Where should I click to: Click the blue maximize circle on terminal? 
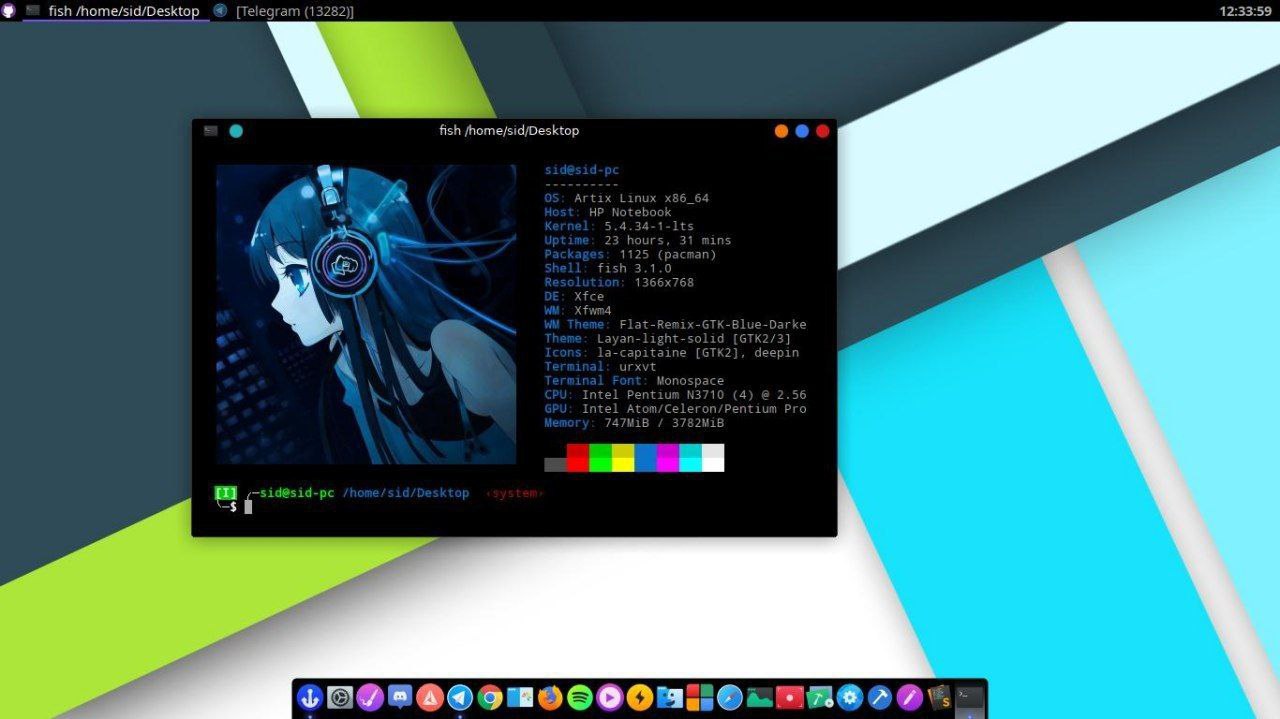tap(802, 131)
